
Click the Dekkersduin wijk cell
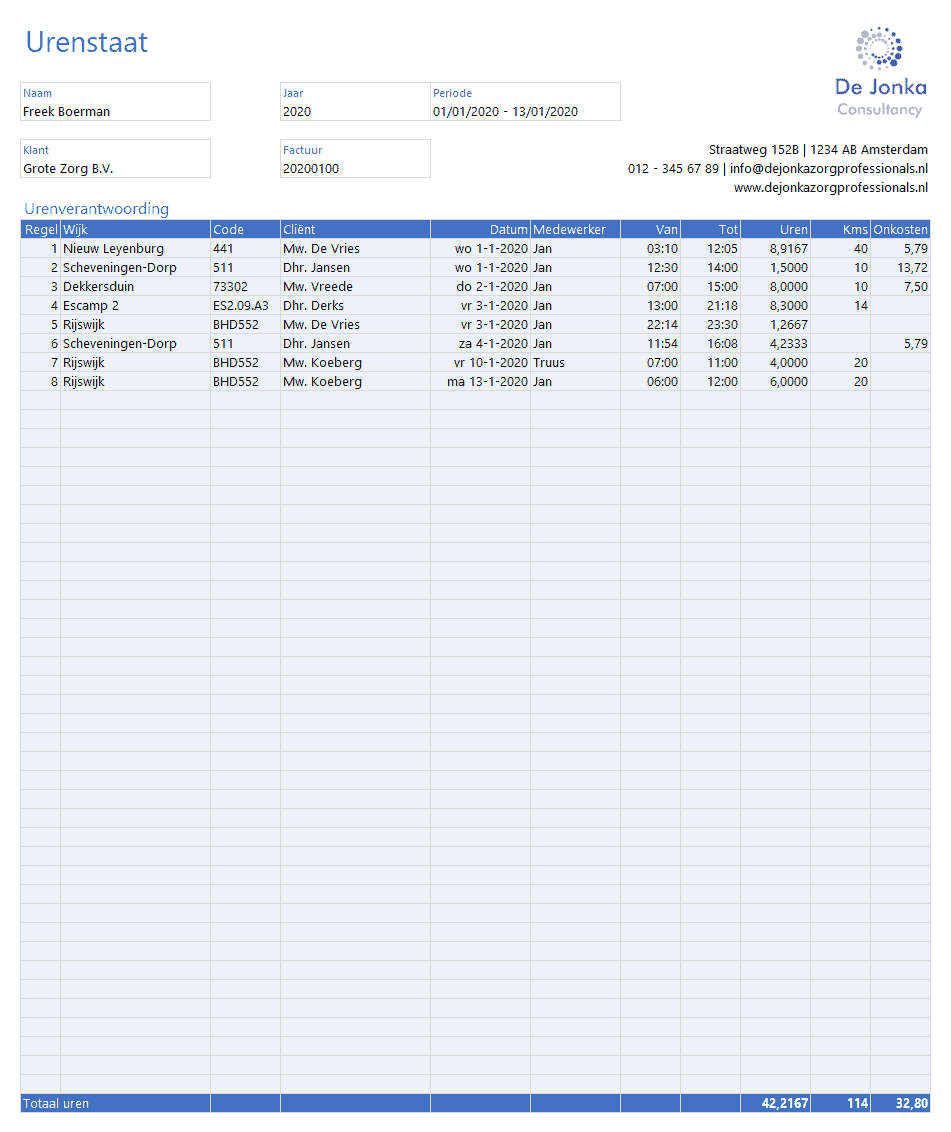pyautogui.click(x=135, y=287)
